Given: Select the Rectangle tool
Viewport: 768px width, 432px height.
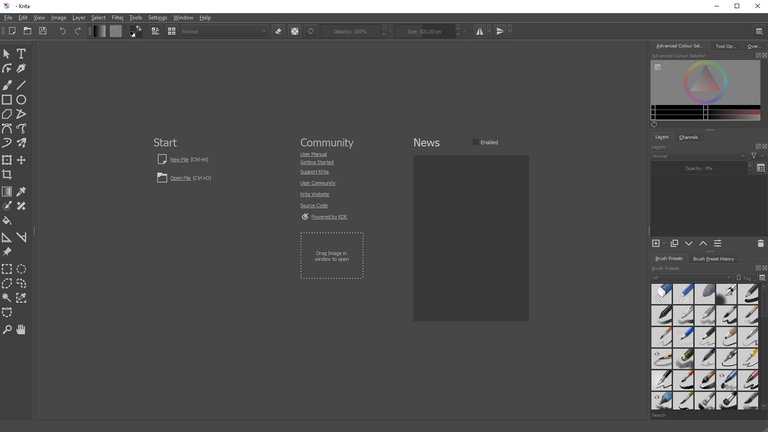Looking at the screenshot, I should tap(7, 100).
